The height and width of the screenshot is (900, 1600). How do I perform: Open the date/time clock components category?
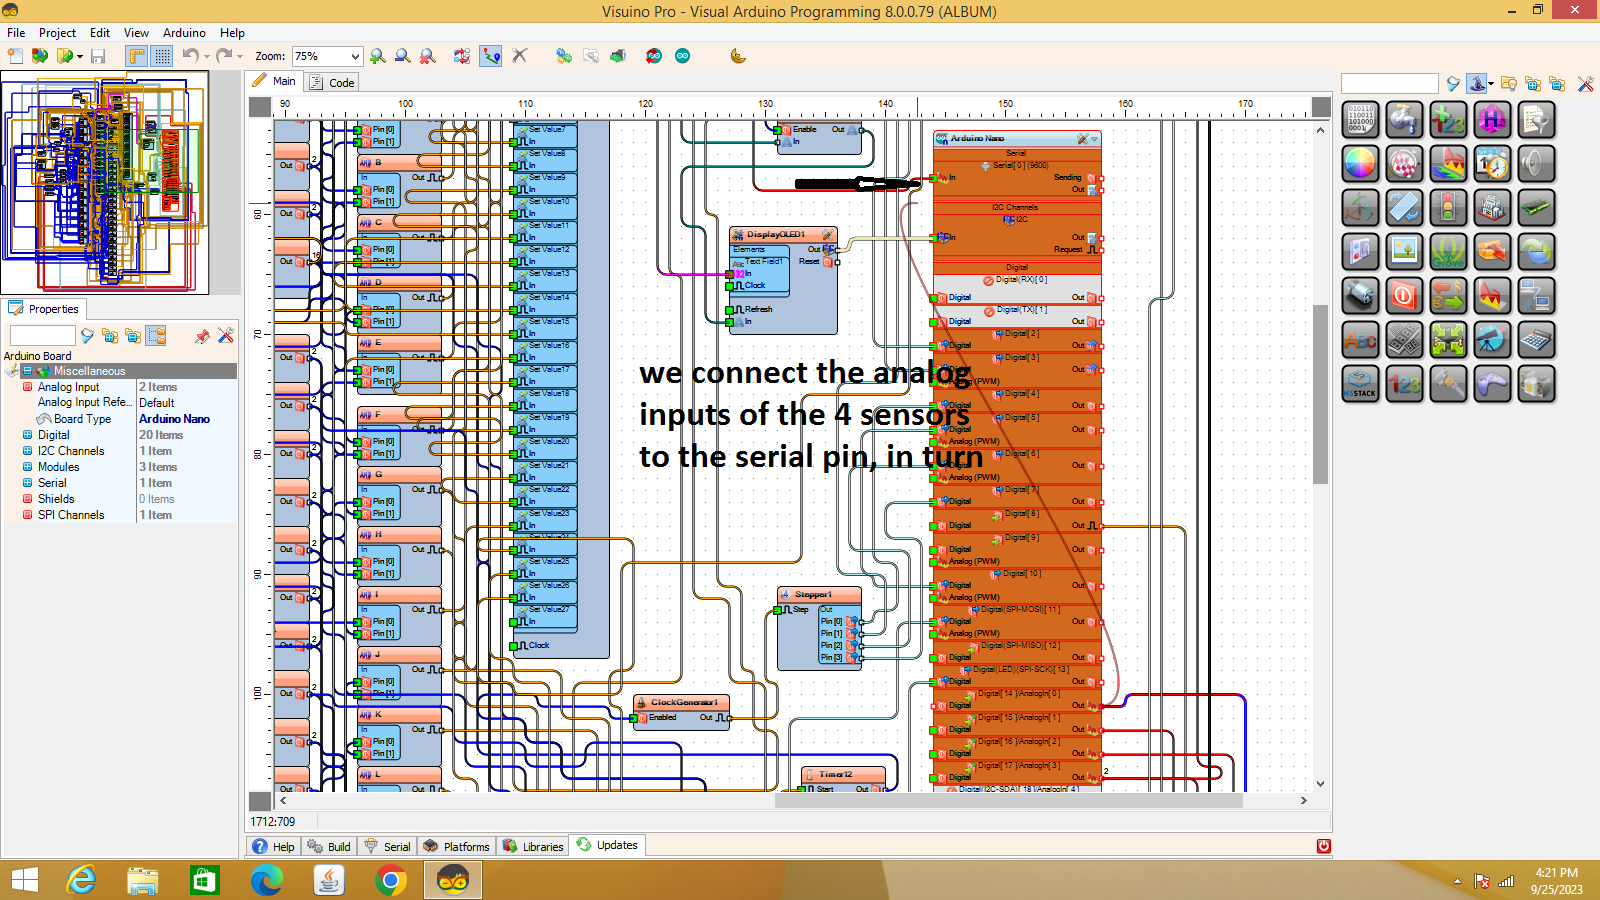point(1492,163)
